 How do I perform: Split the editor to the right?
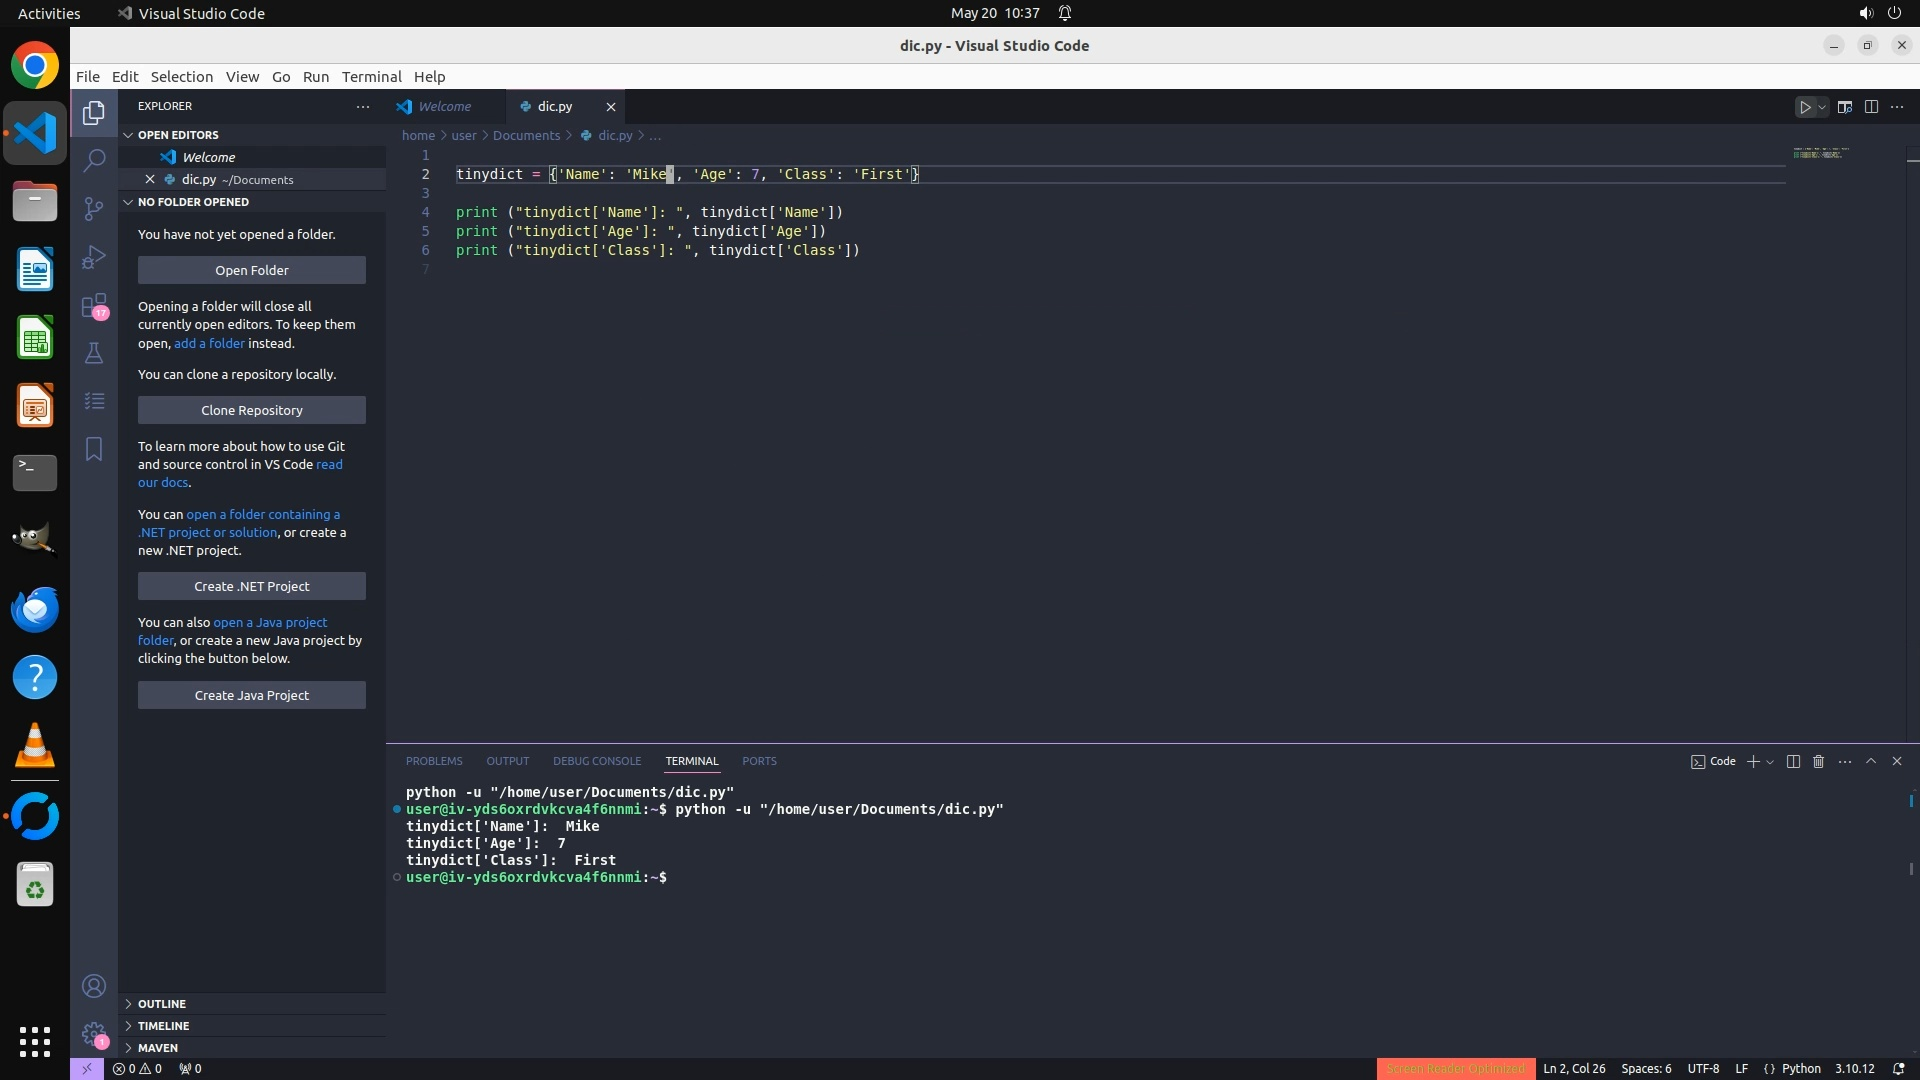[x=1871, y=107]
